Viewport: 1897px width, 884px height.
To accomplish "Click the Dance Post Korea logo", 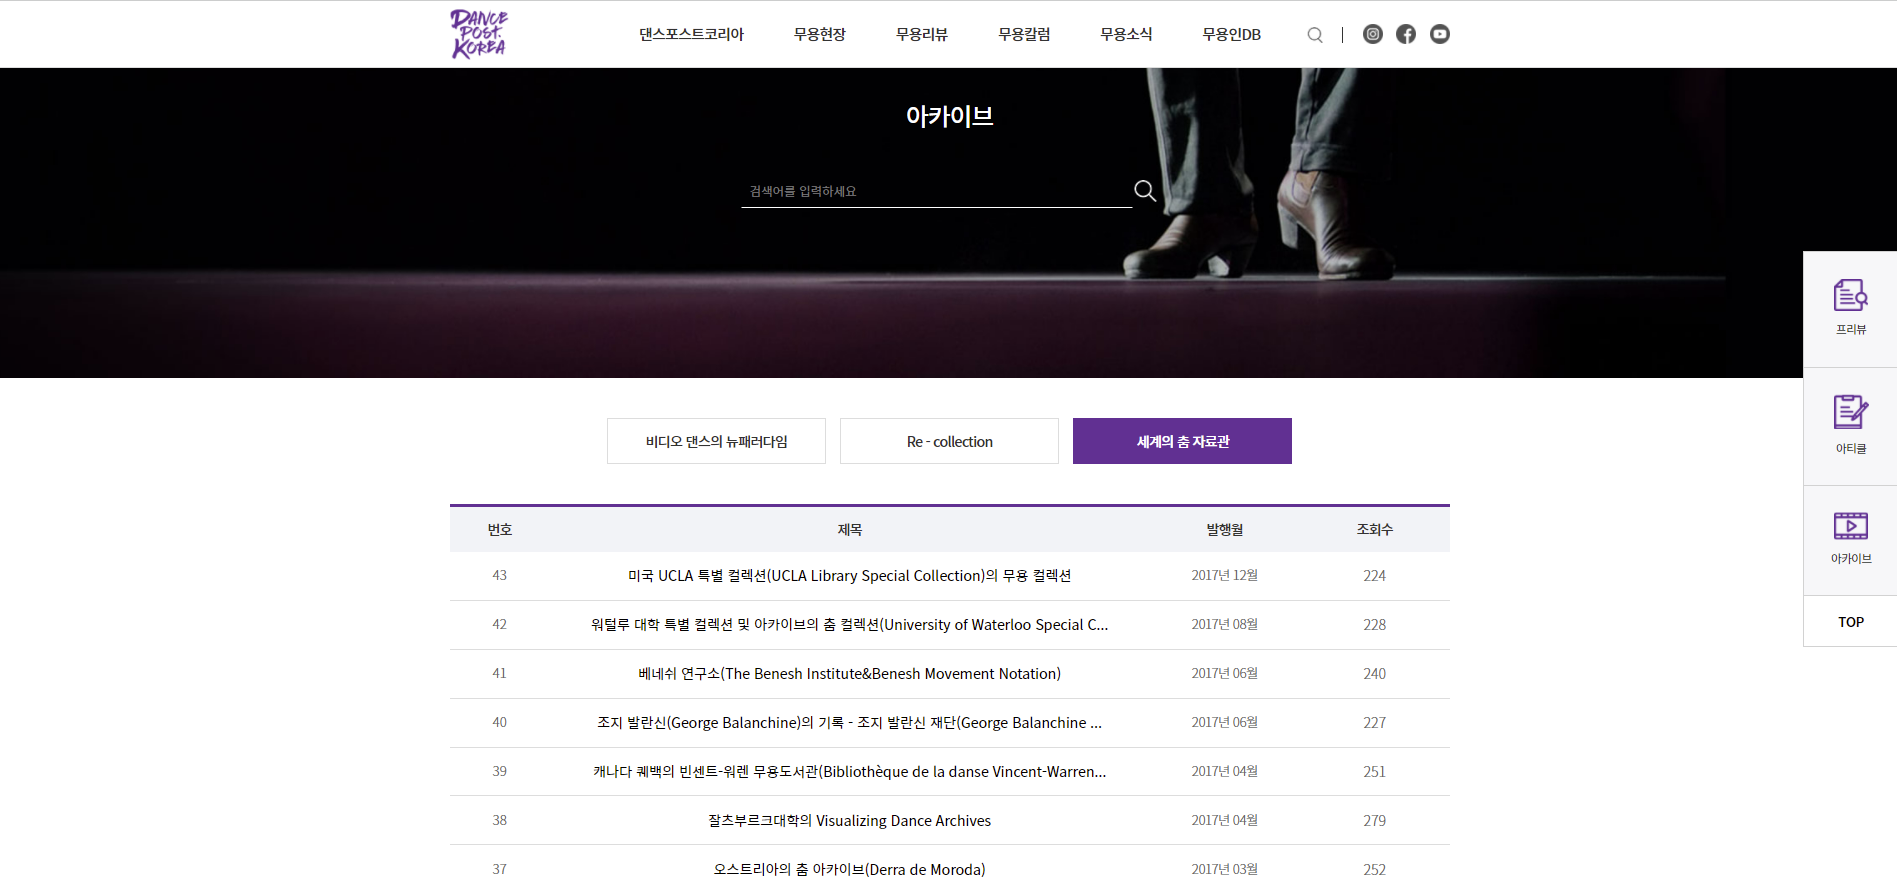I will pyautogui.click(x=478, y=34).
